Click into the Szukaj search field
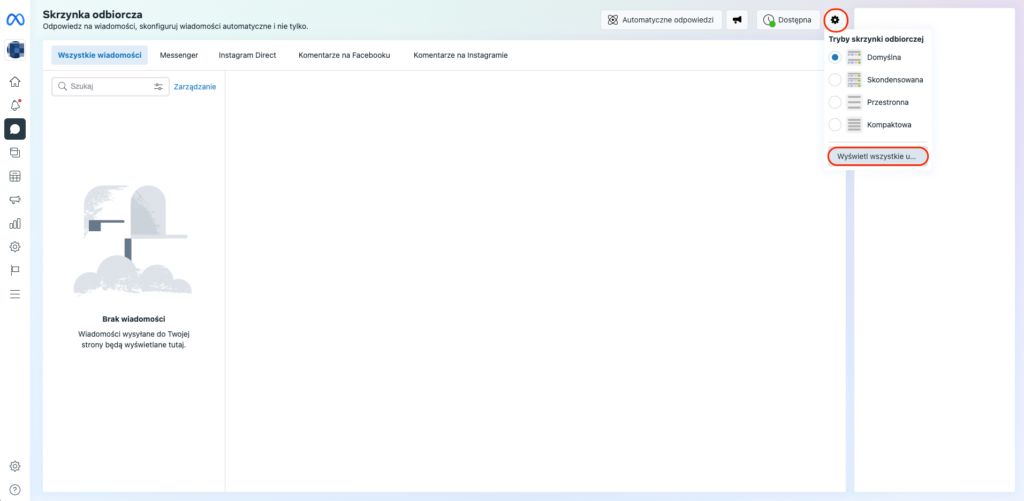 pos(105,87)
